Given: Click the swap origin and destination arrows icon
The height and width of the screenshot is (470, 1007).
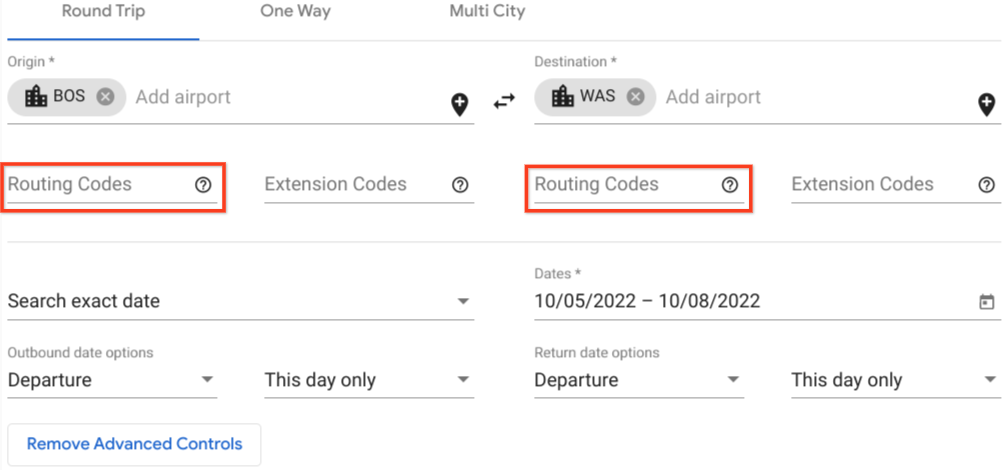Looking at the screenshot, I should (504, 102).
